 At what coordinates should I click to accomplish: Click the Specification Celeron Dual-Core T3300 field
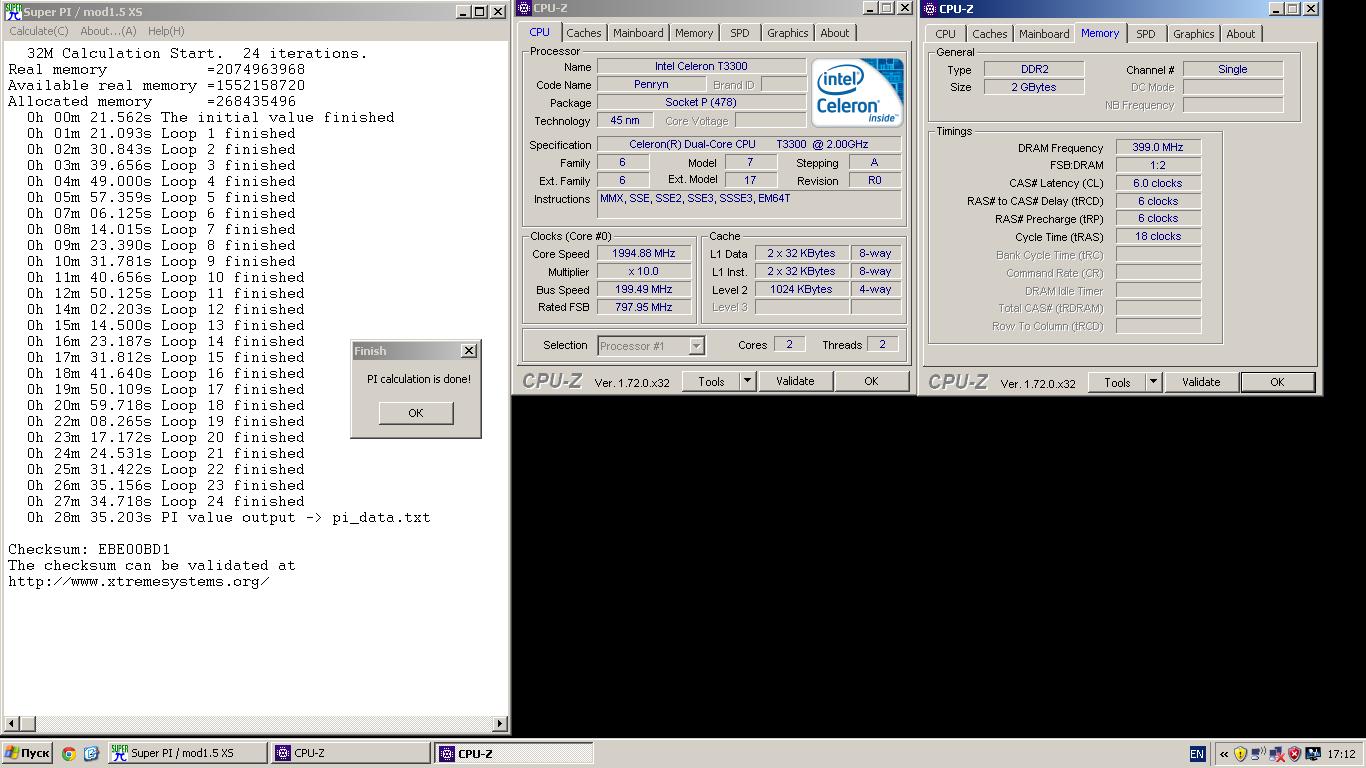(x=749, y=145)
